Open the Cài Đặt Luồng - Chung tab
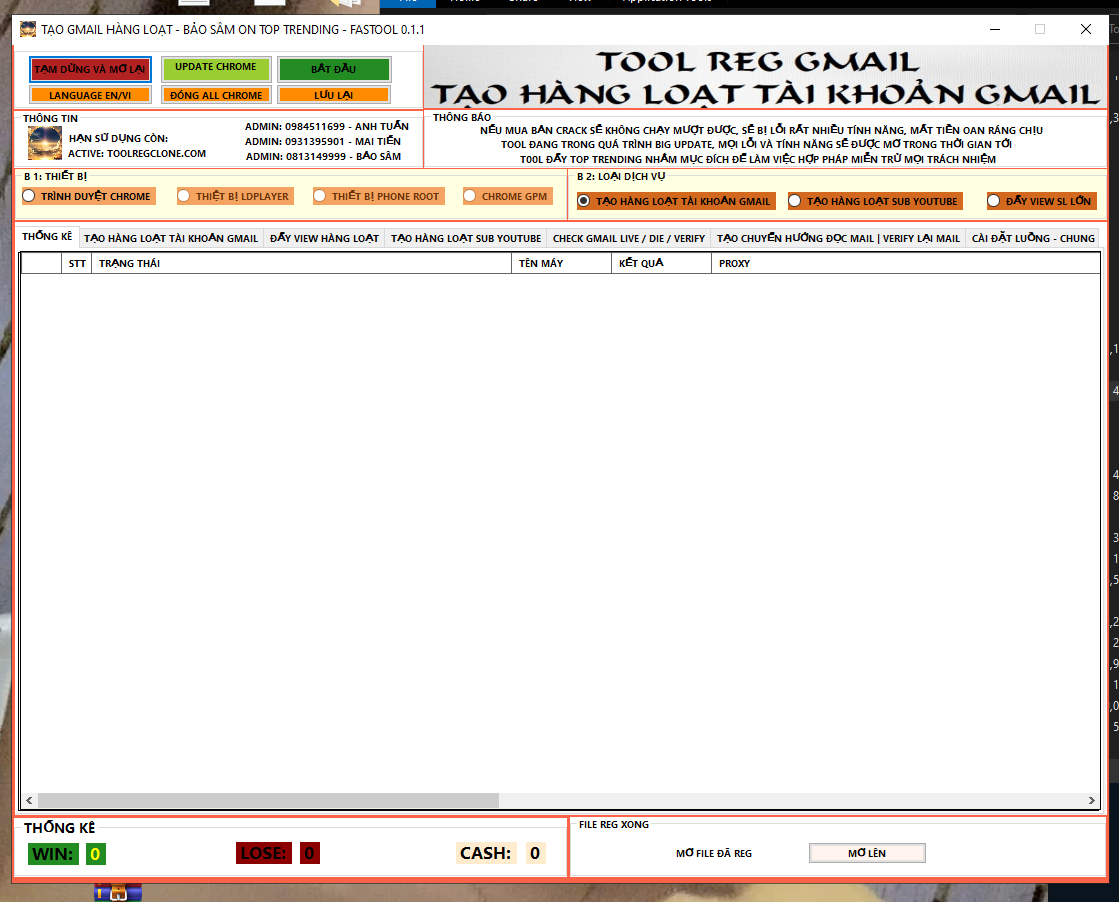Viewport: 1119px width, 902px height. pos(1032,239)
